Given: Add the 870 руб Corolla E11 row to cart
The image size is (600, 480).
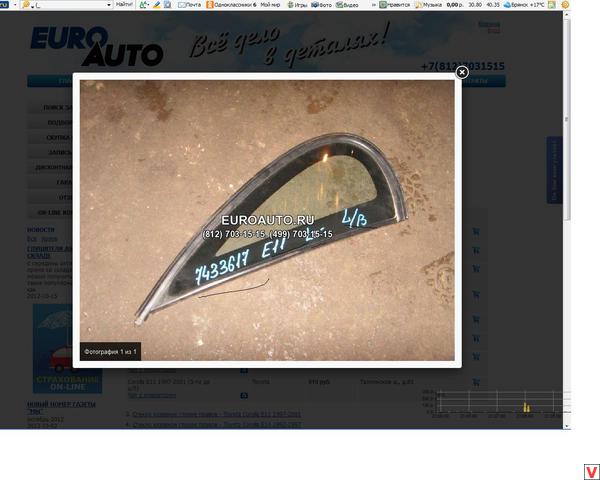Looking at the screenshot, I should click(x=476, y=382).
